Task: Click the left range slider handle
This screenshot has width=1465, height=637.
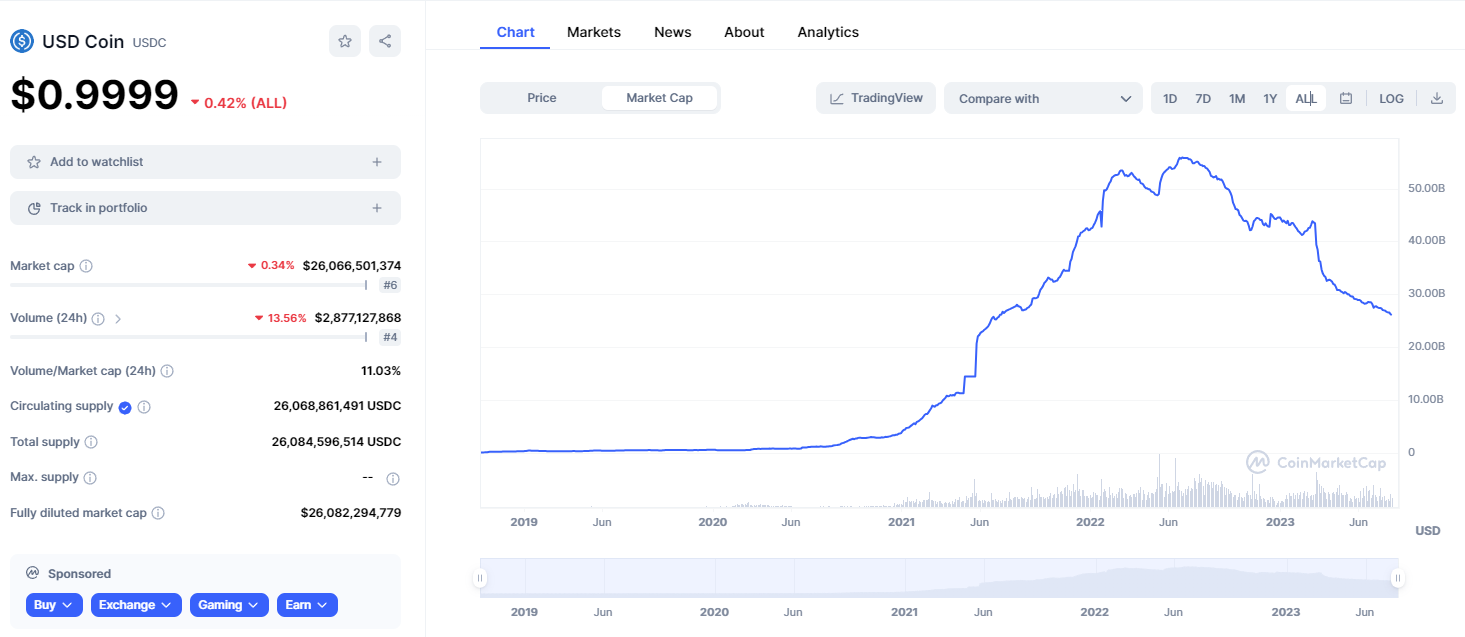Action: [480, 578]
